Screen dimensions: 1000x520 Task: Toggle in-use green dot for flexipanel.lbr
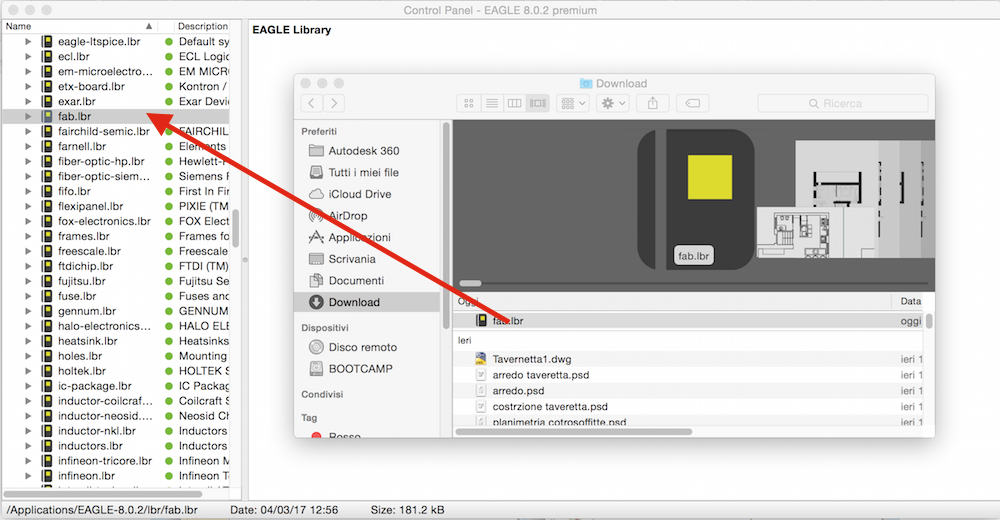(x=169, y=206)
